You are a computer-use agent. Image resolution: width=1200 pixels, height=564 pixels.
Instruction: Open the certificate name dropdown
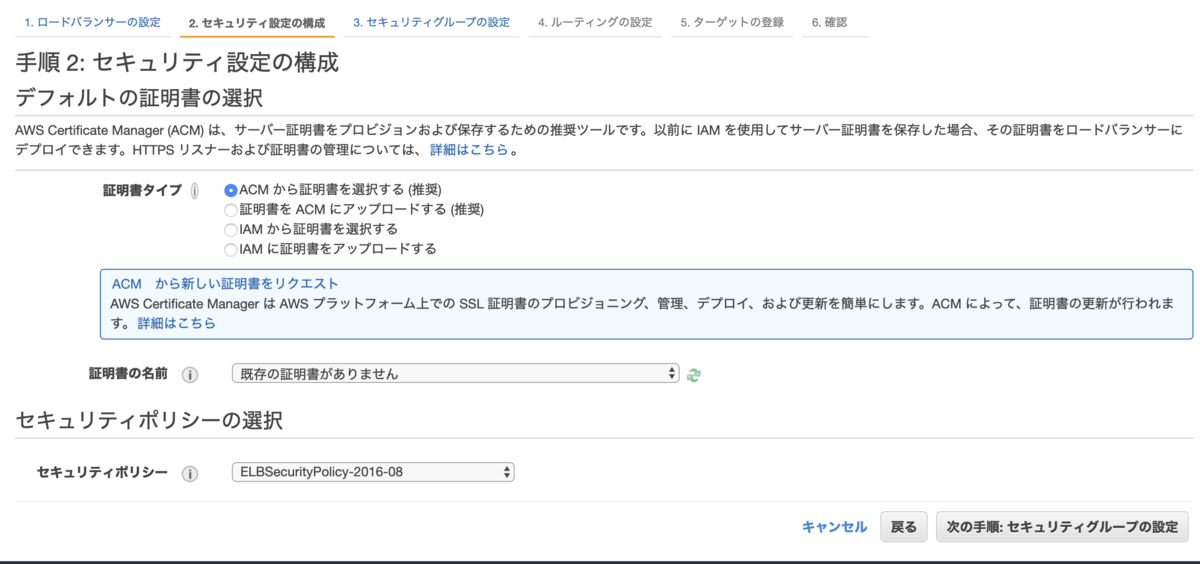point(455,374)
